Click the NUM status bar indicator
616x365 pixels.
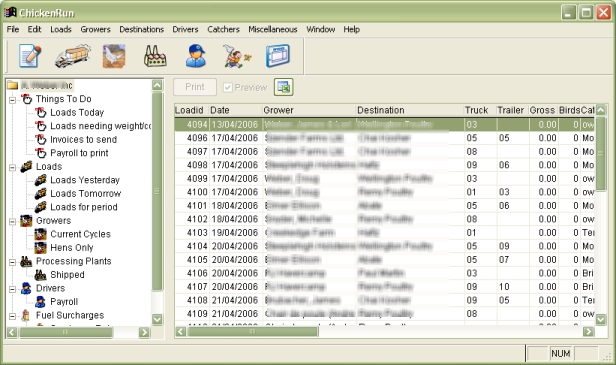561,354
